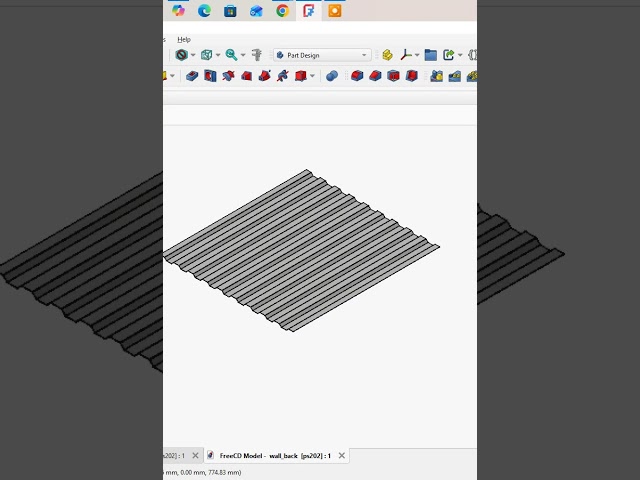
Task: Click the red Subtractive Primitive box icon
Action: click(x=301, y=76)
